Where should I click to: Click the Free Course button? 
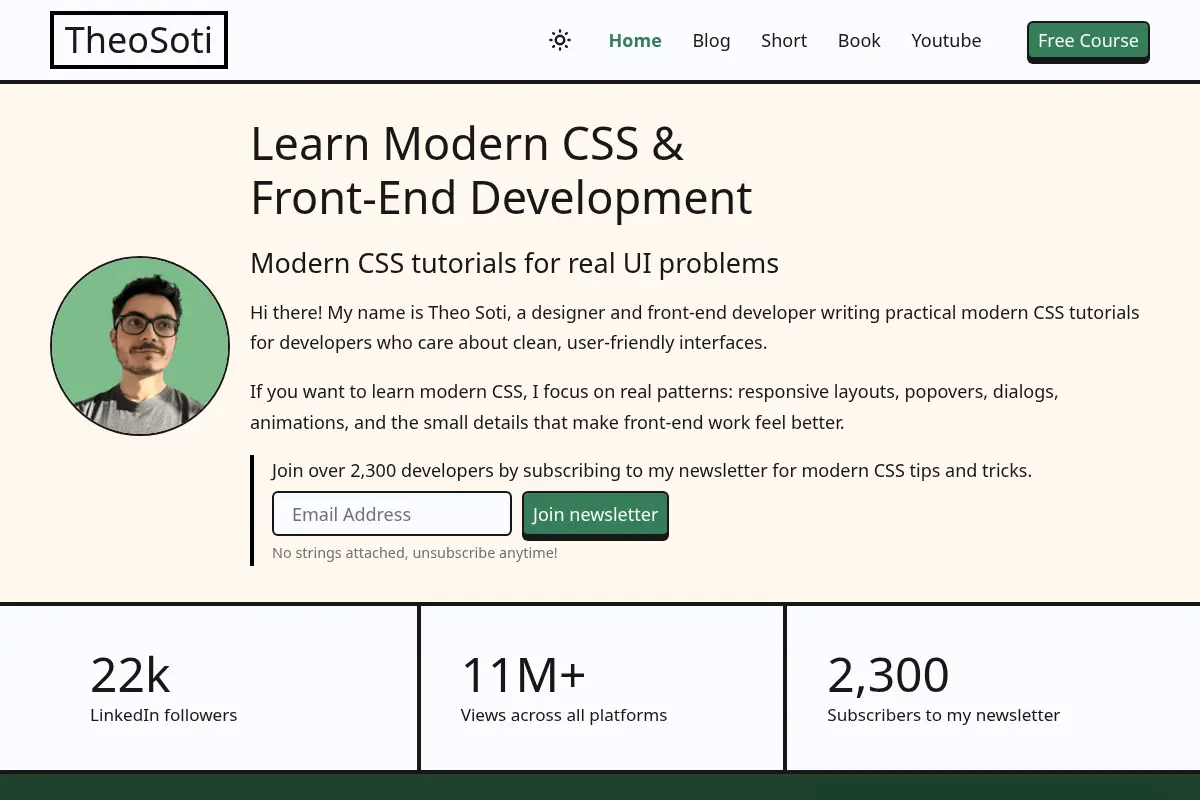click(1088, 41)
